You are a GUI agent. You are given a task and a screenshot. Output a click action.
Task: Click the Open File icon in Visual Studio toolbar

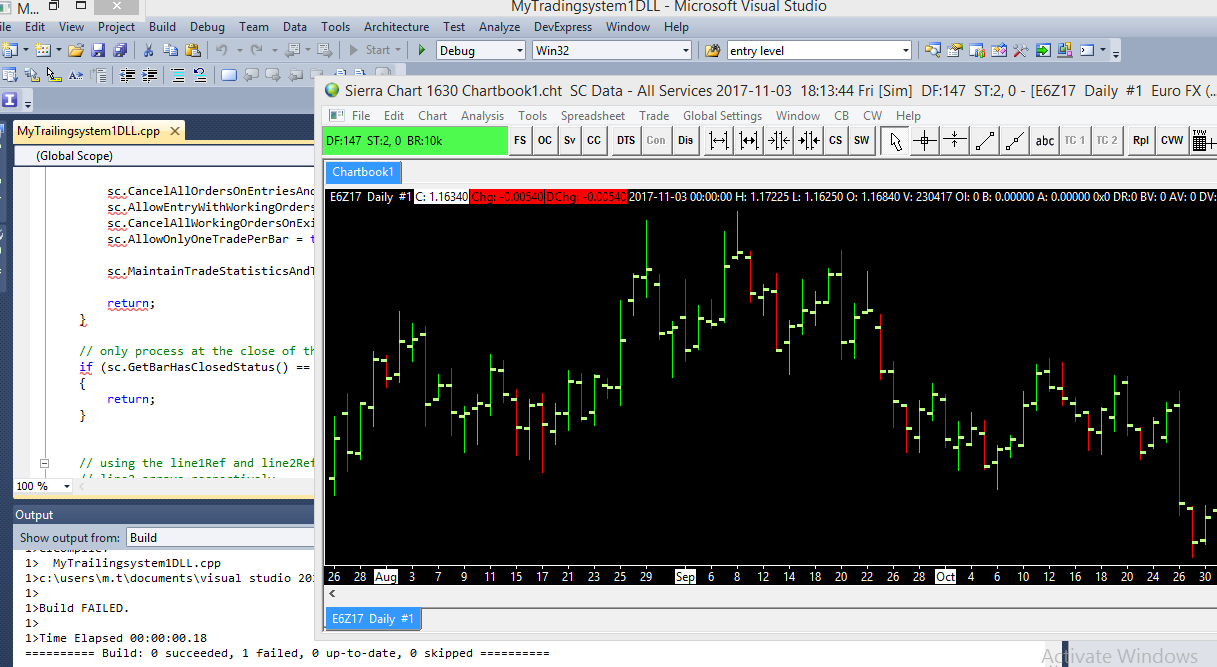[x=75, y=50]
